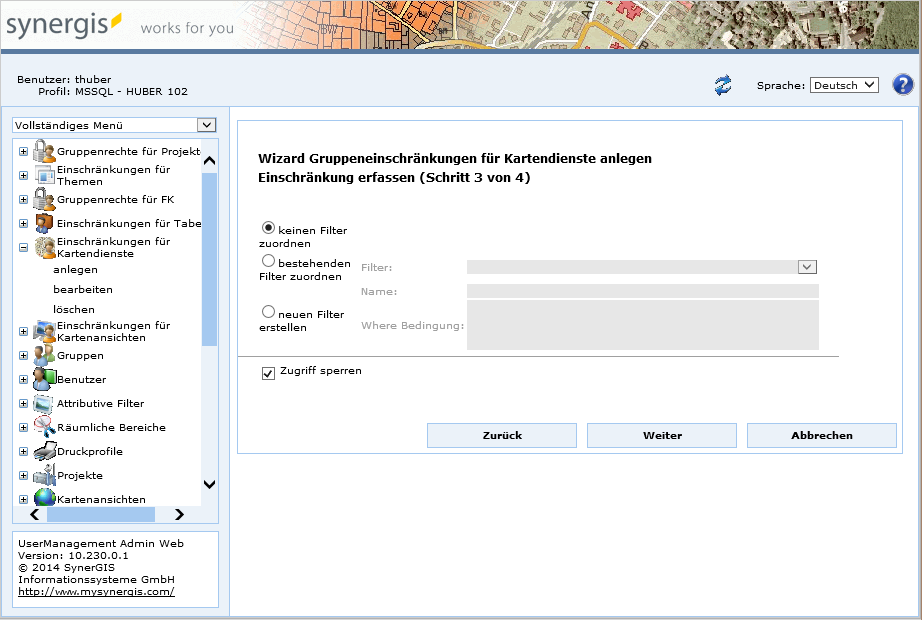922x620 pixels.
Task: Click the Räumliche Bereiche magnifier icon
Action: 43,427
